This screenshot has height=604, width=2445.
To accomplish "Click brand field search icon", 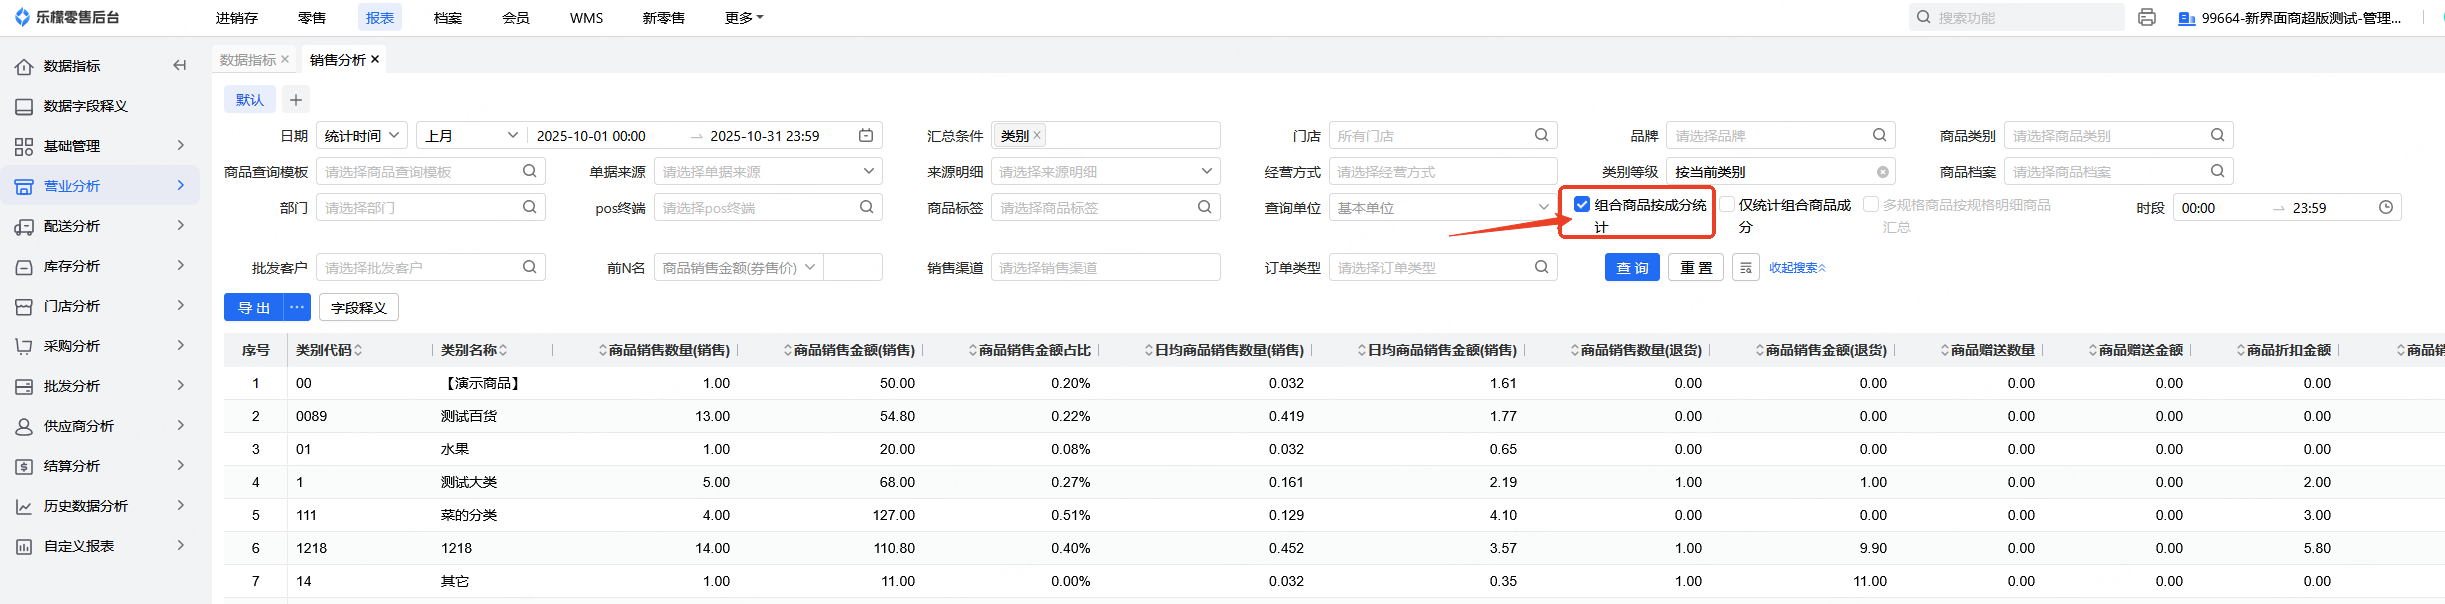I will (1879, 135).
